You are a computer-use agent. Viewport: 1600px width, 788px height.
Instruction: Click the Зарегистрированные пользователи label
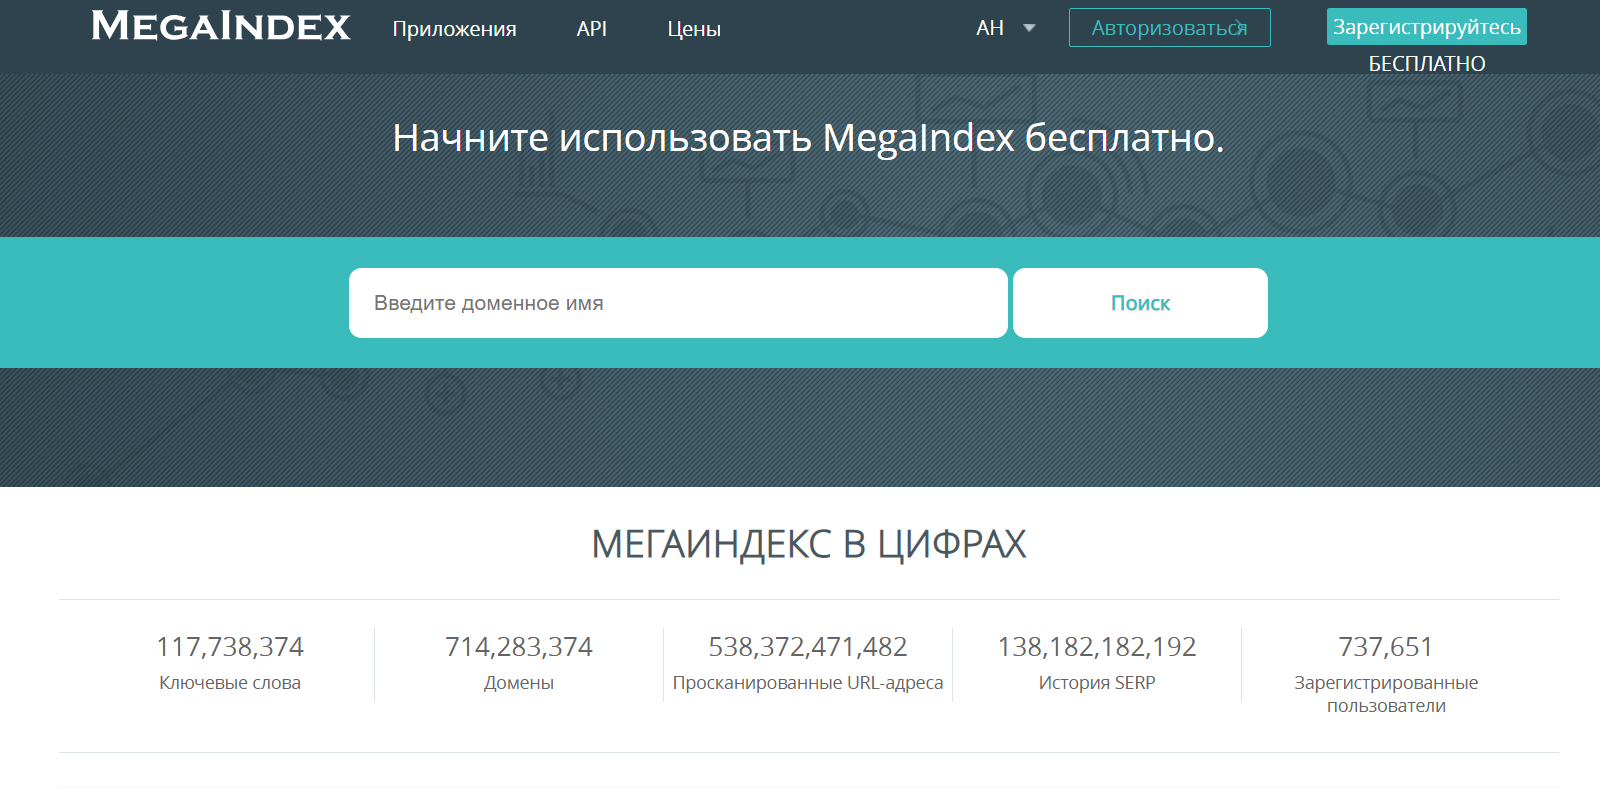[x=1386, y=694]
